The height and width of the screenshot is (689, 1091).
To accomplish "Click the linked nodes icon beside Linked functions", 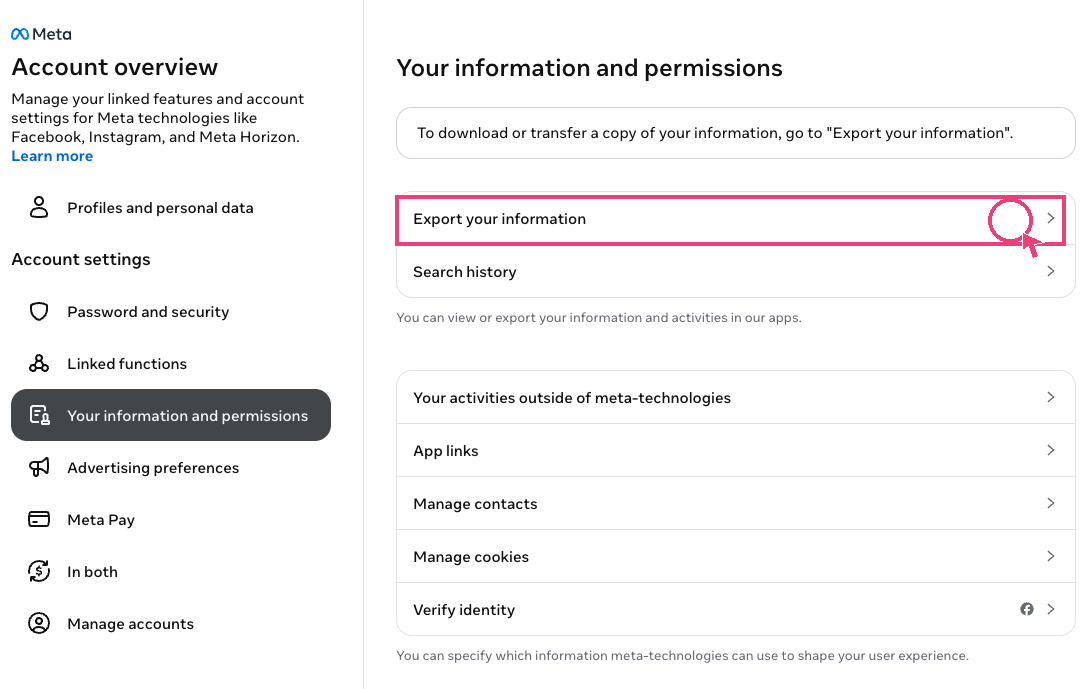I will tap(39, 363).
